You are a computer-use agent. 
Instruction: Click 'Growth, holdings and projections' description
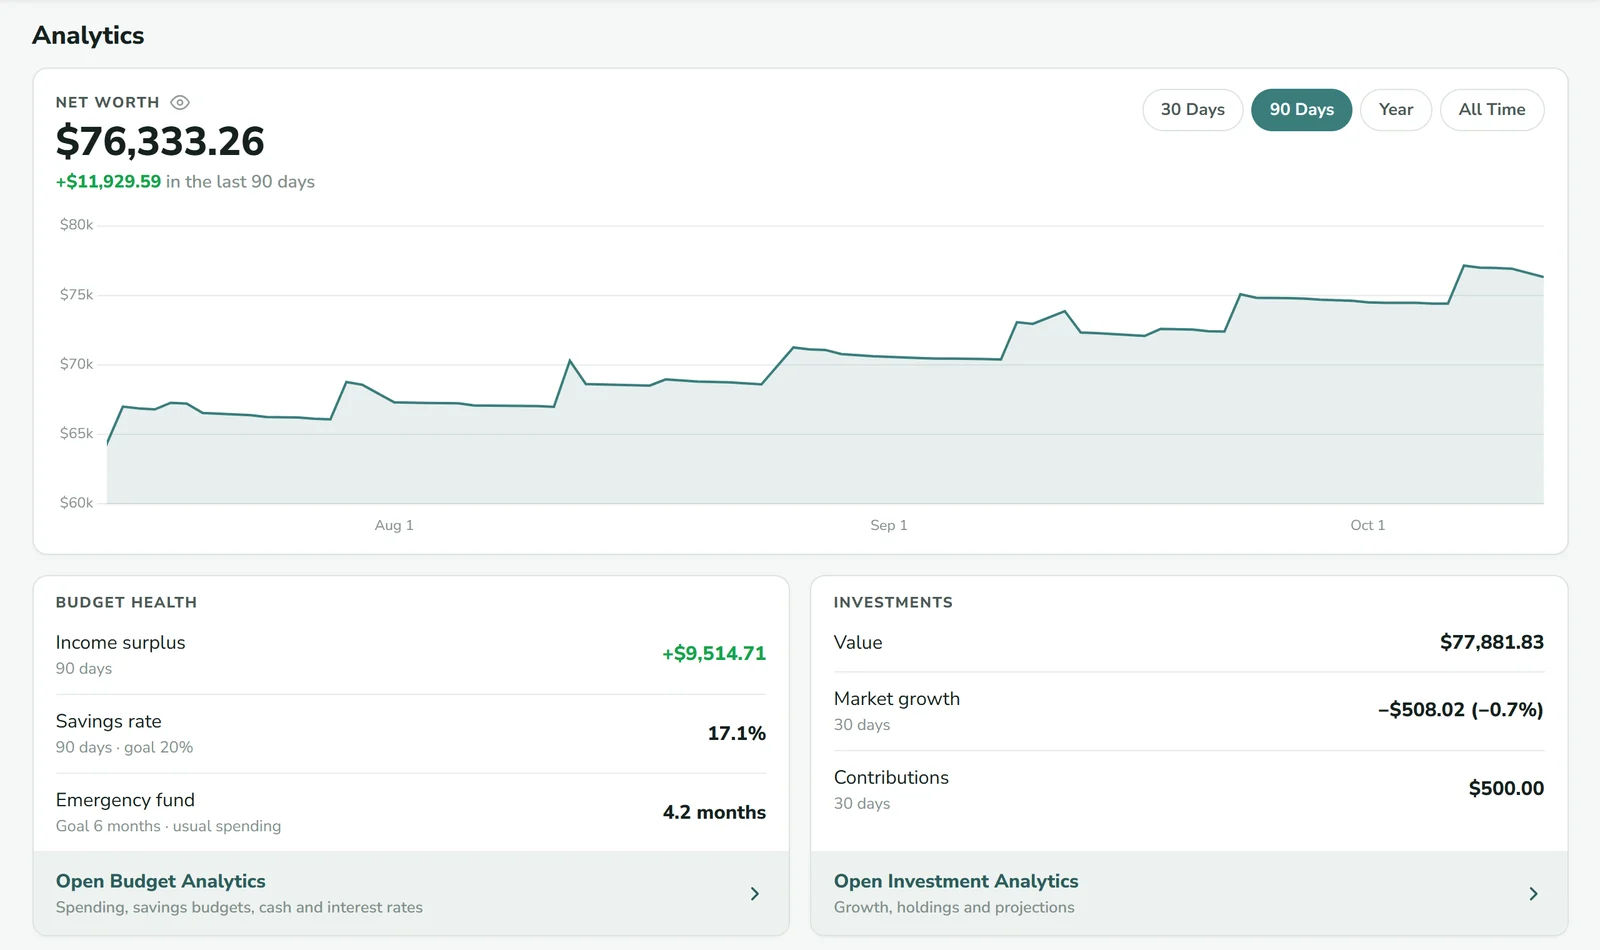pos(954,907)
